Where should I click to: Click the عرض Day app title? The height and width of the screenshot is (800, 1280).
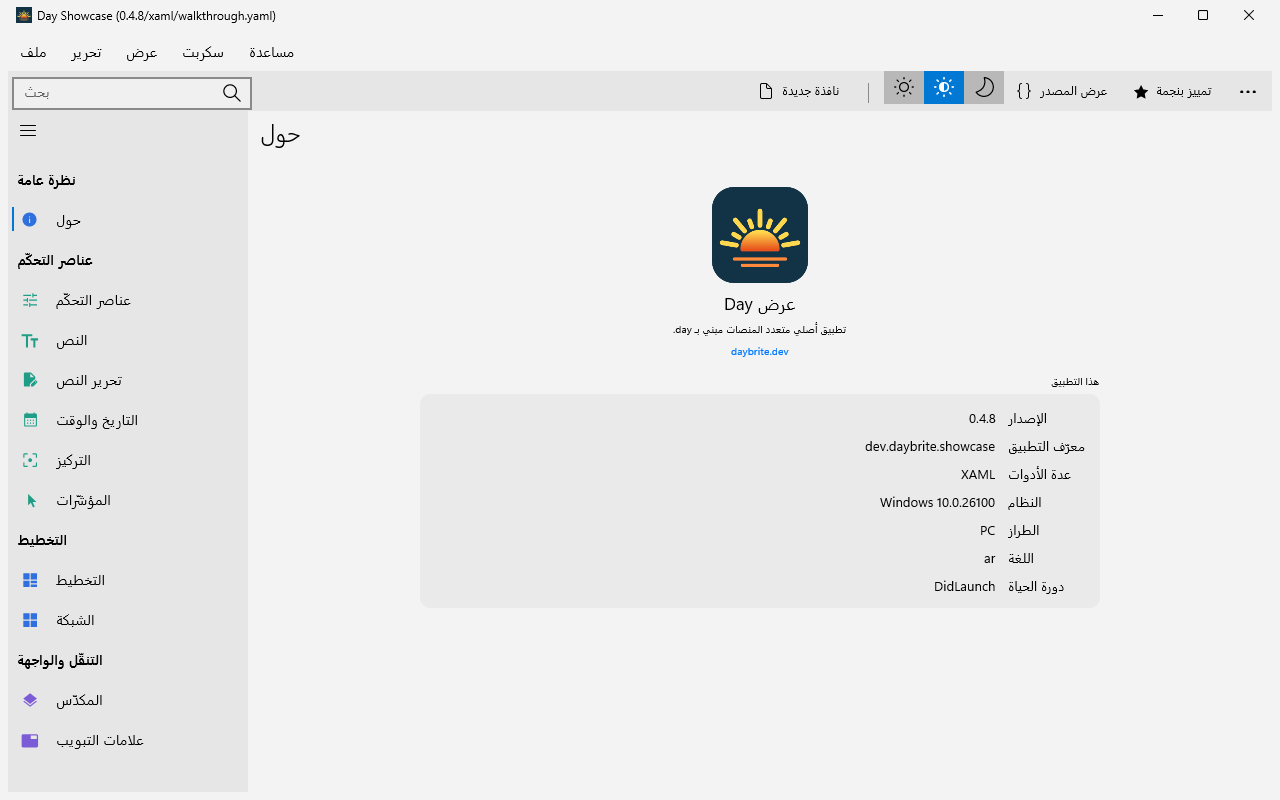(x=760, y=305)
